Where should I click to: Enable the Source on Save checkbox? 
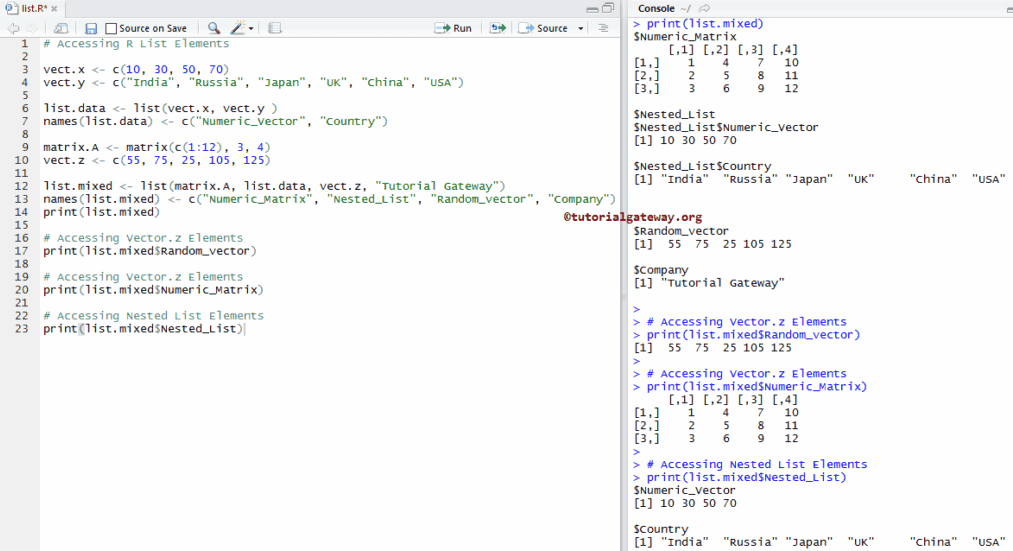tap(111, 29)
